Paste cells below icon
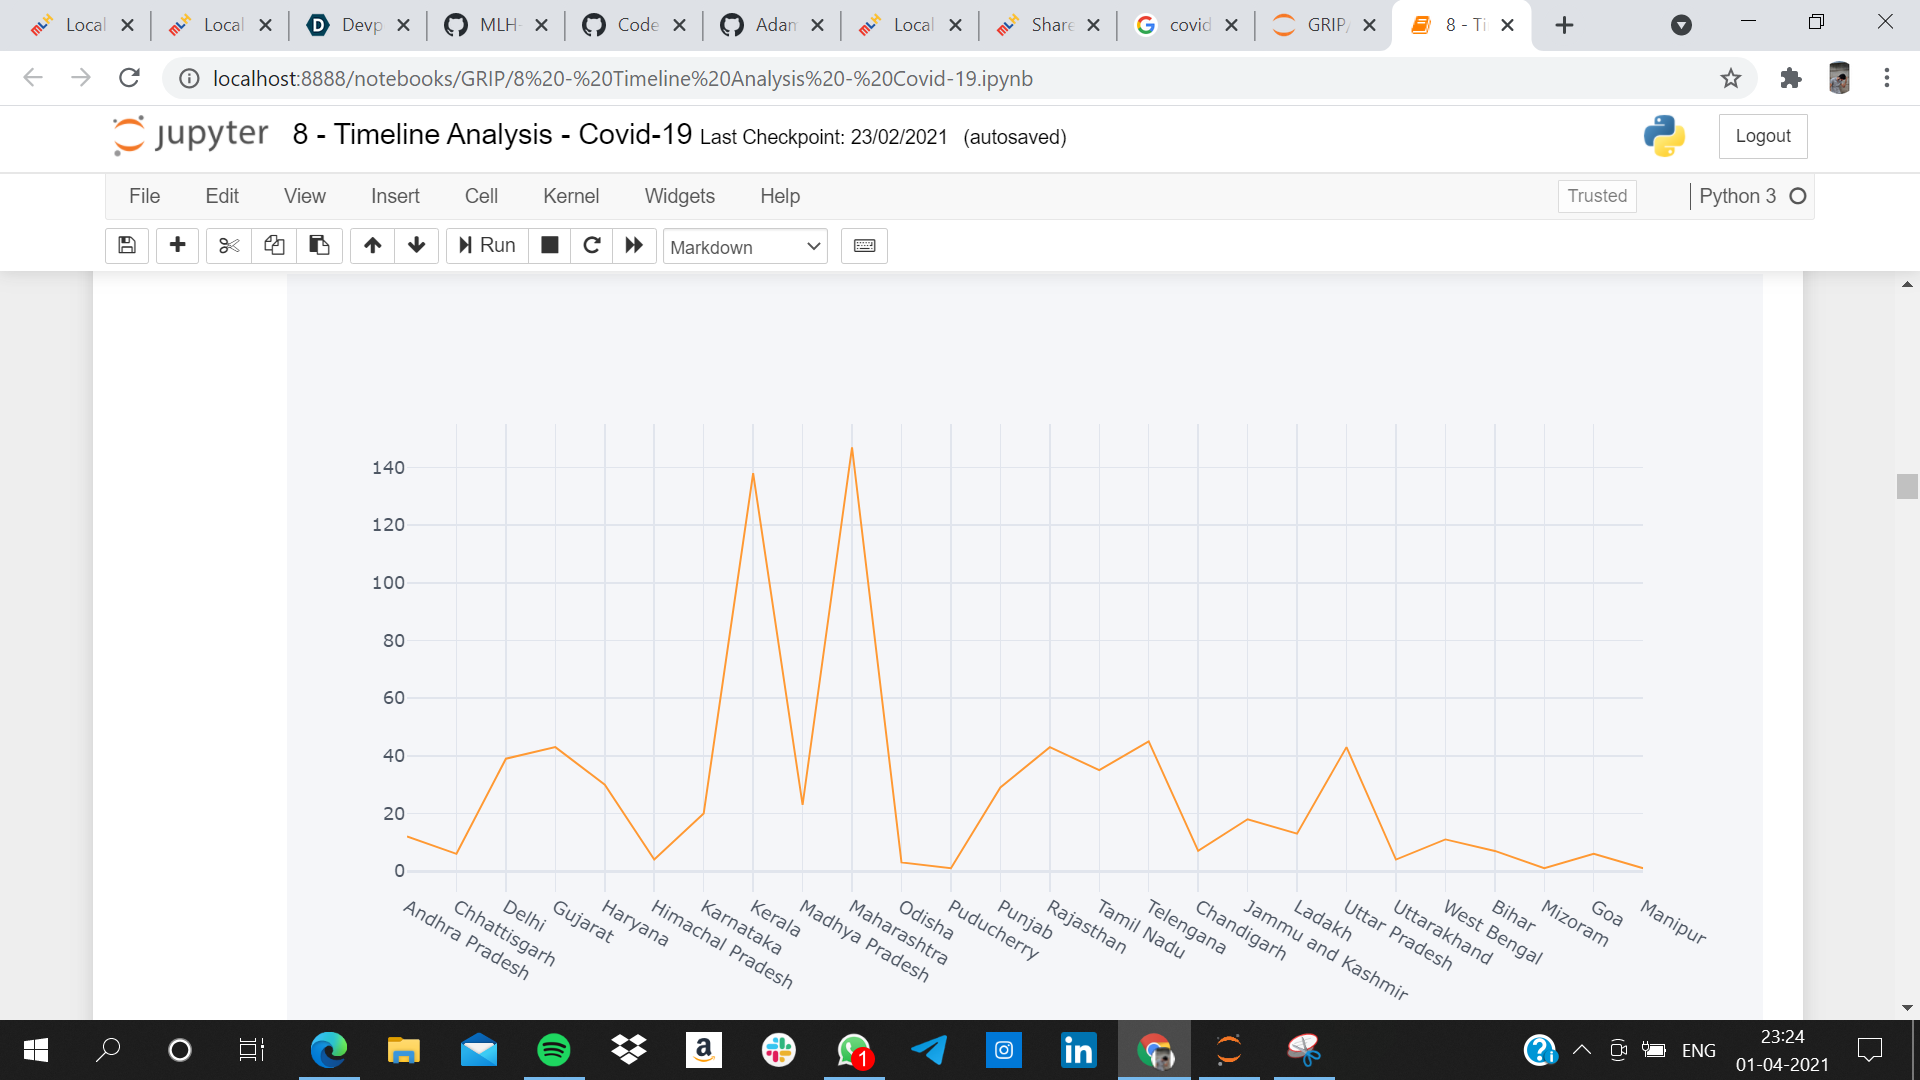The height and width of the screenshot is (1080, 1920). click(319, 245)
